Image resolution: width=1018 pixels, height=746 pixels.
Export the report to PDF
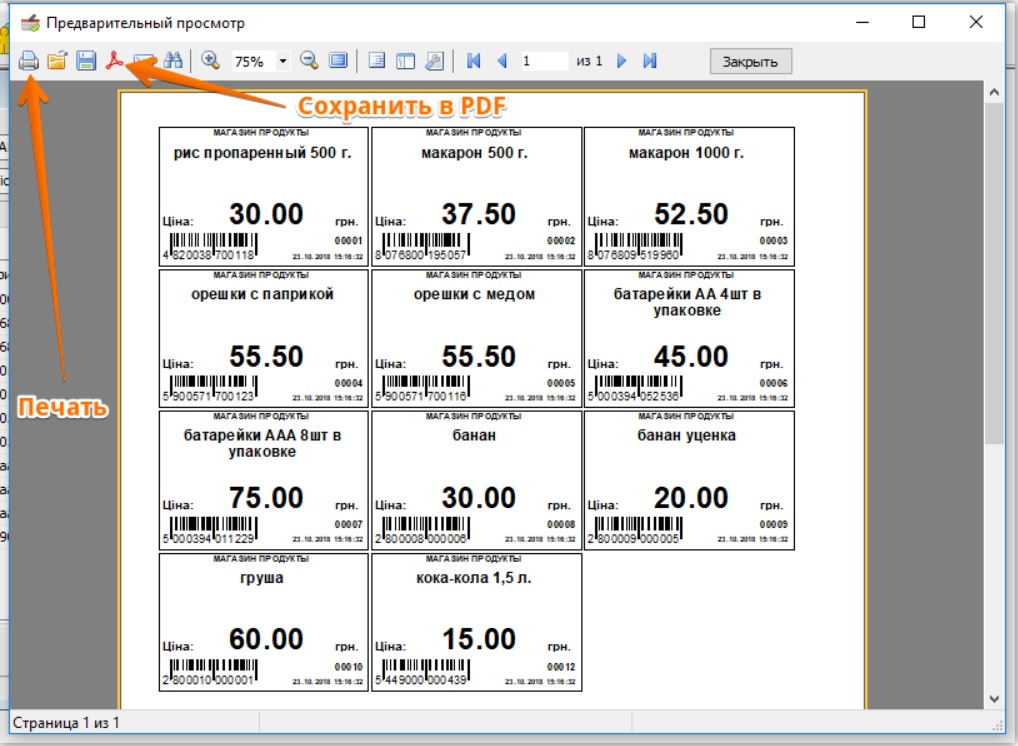[x=115, y=60]
